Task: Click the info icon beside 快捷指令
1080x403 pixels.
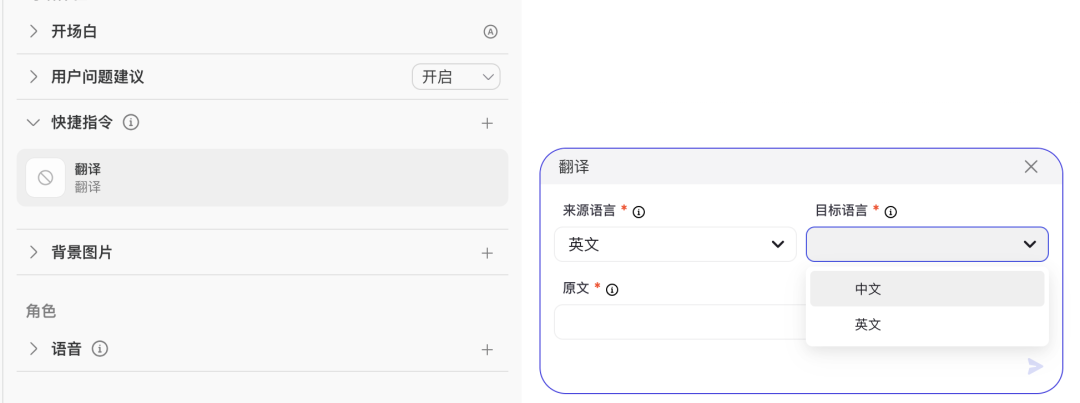Action: tap(130, 122)
